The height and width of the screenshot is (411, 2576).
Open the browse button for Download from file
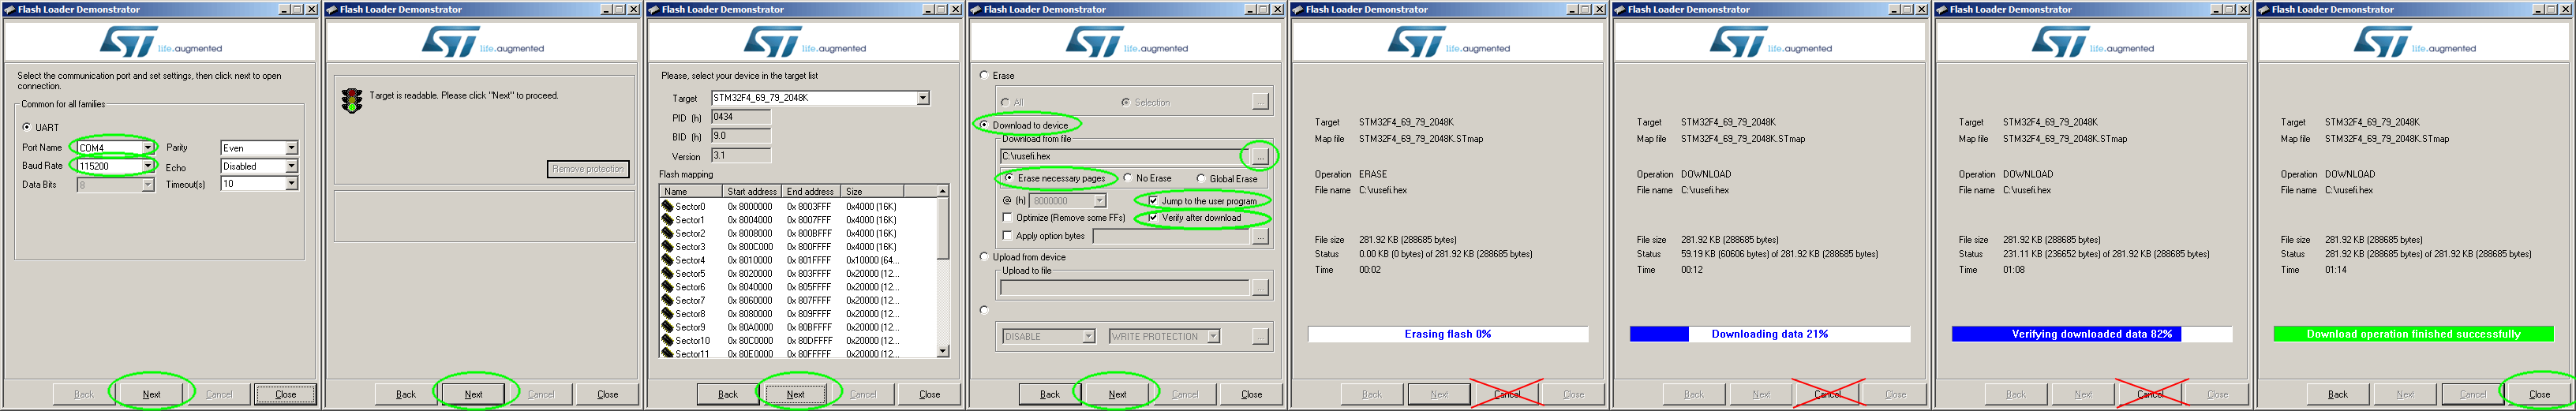point(1260,156)
